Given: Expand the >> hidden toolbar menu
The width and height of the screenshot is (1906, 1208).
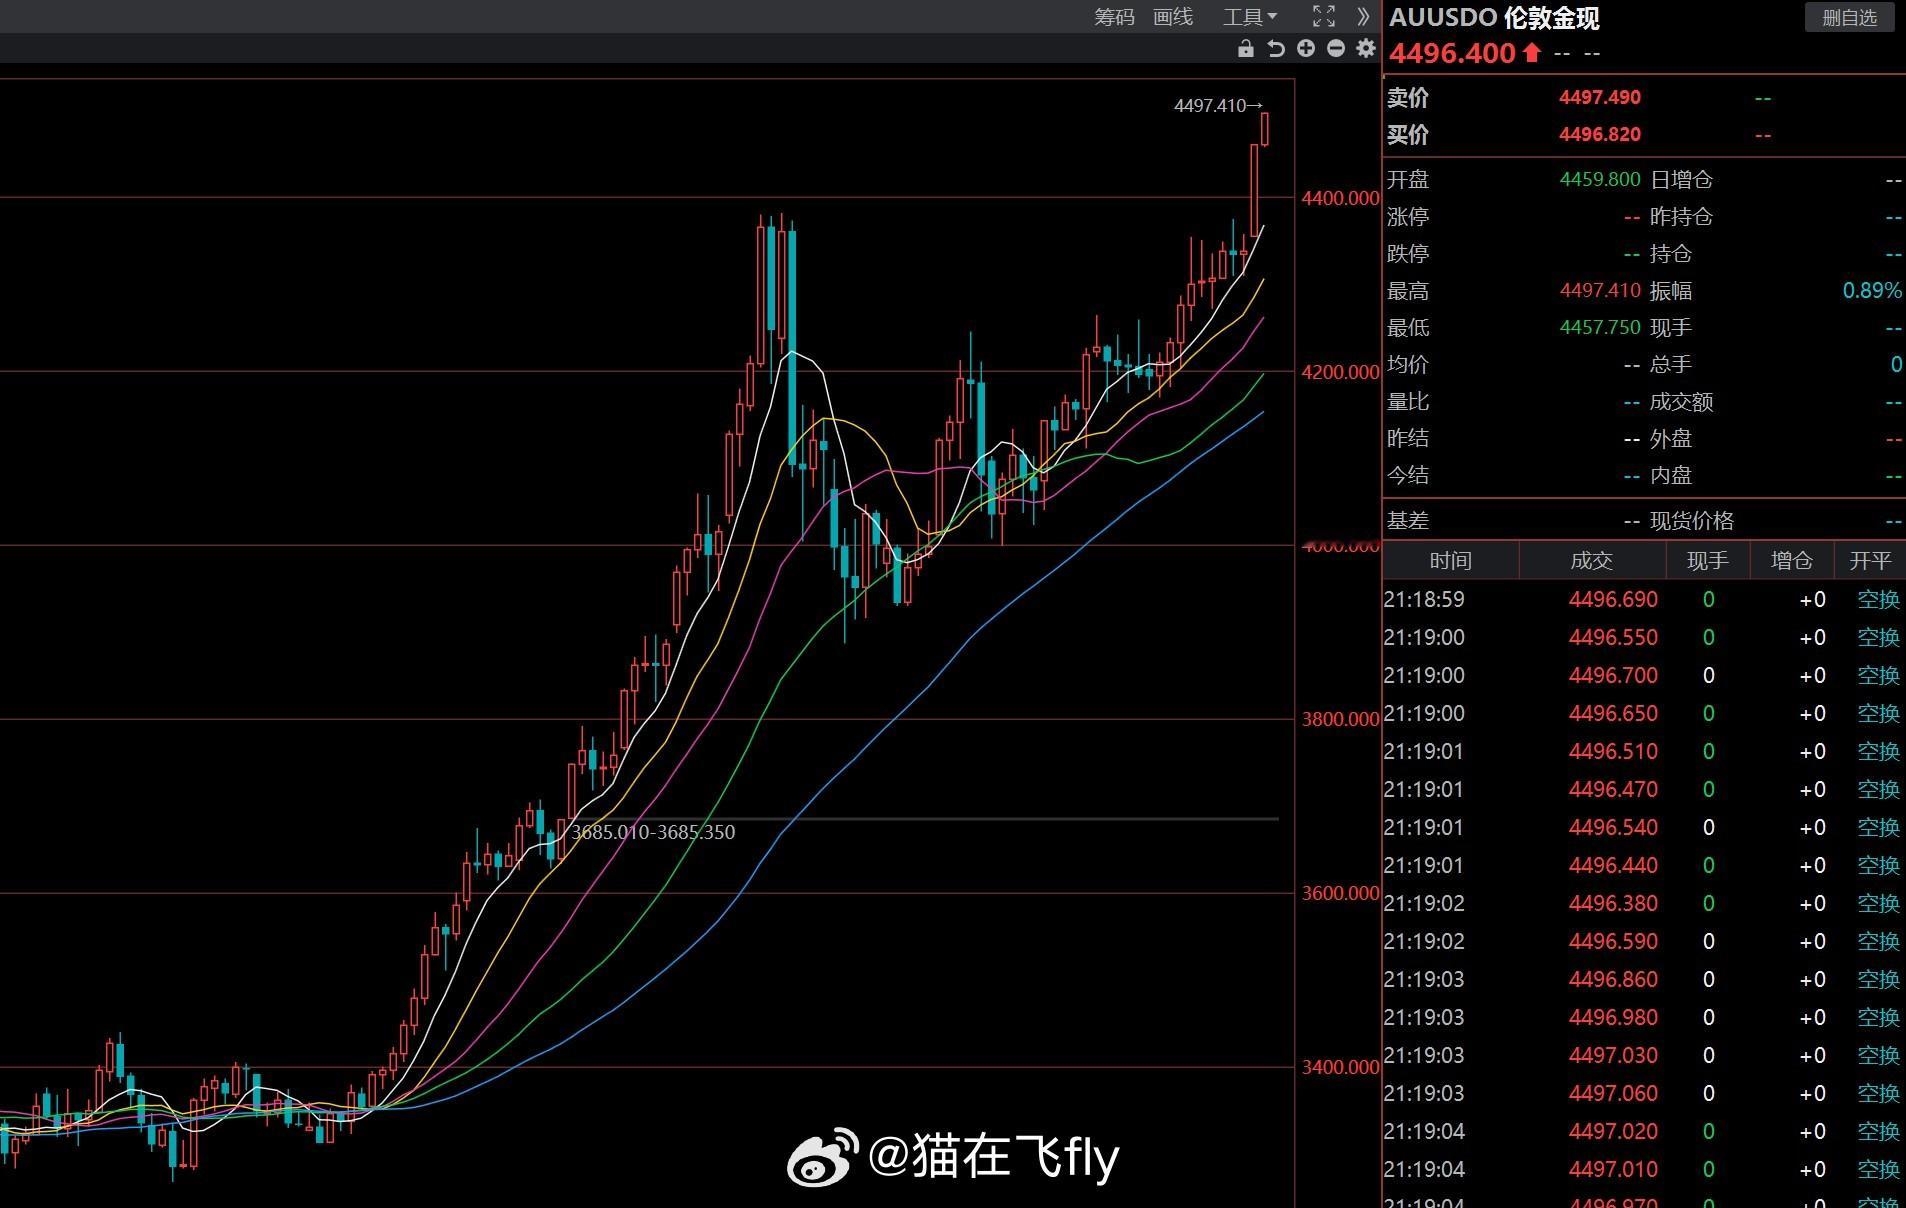Looking at the screenshot, I should pyautogui.click(x=1363, y=16).
